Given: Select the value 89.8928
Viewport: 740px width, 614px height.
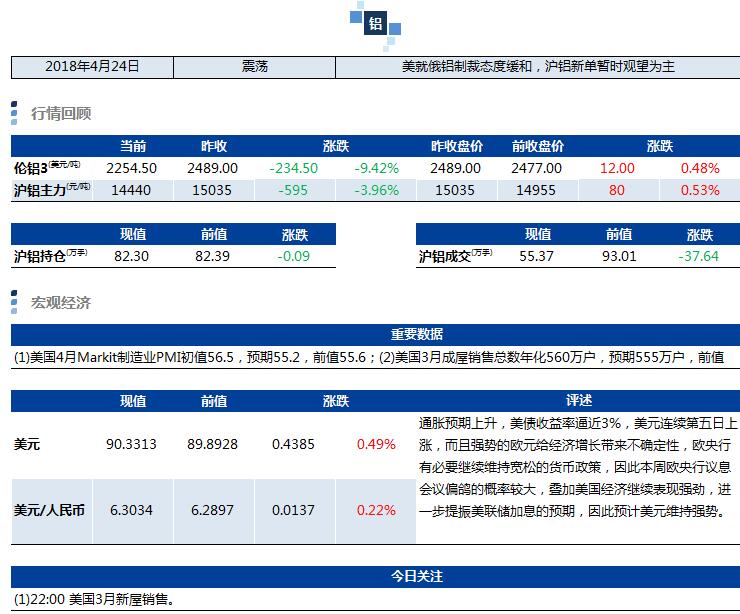Looking at the screenshot, I should 212,444.
